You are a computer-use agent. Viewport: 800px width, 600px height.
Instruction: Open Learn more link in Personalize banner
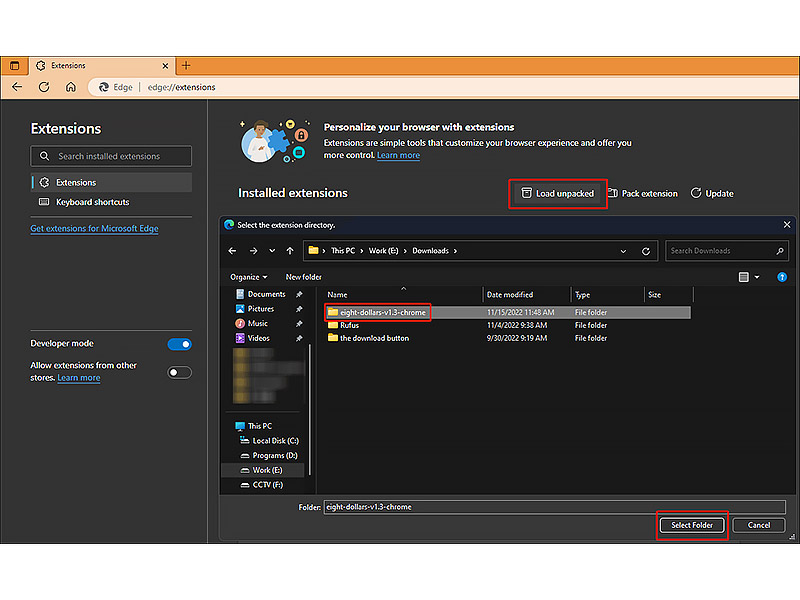[x=398, y=155]
